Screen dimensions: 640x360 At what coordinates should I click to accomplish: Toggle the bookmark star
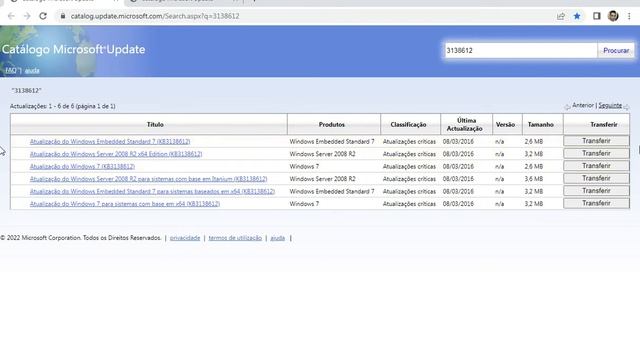coord(577,16)
